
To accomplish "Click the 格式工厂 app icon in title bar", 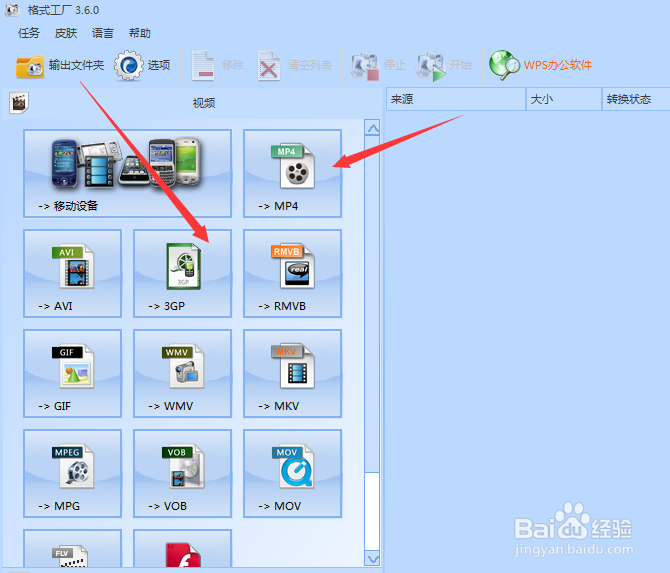I will [12, 9].
